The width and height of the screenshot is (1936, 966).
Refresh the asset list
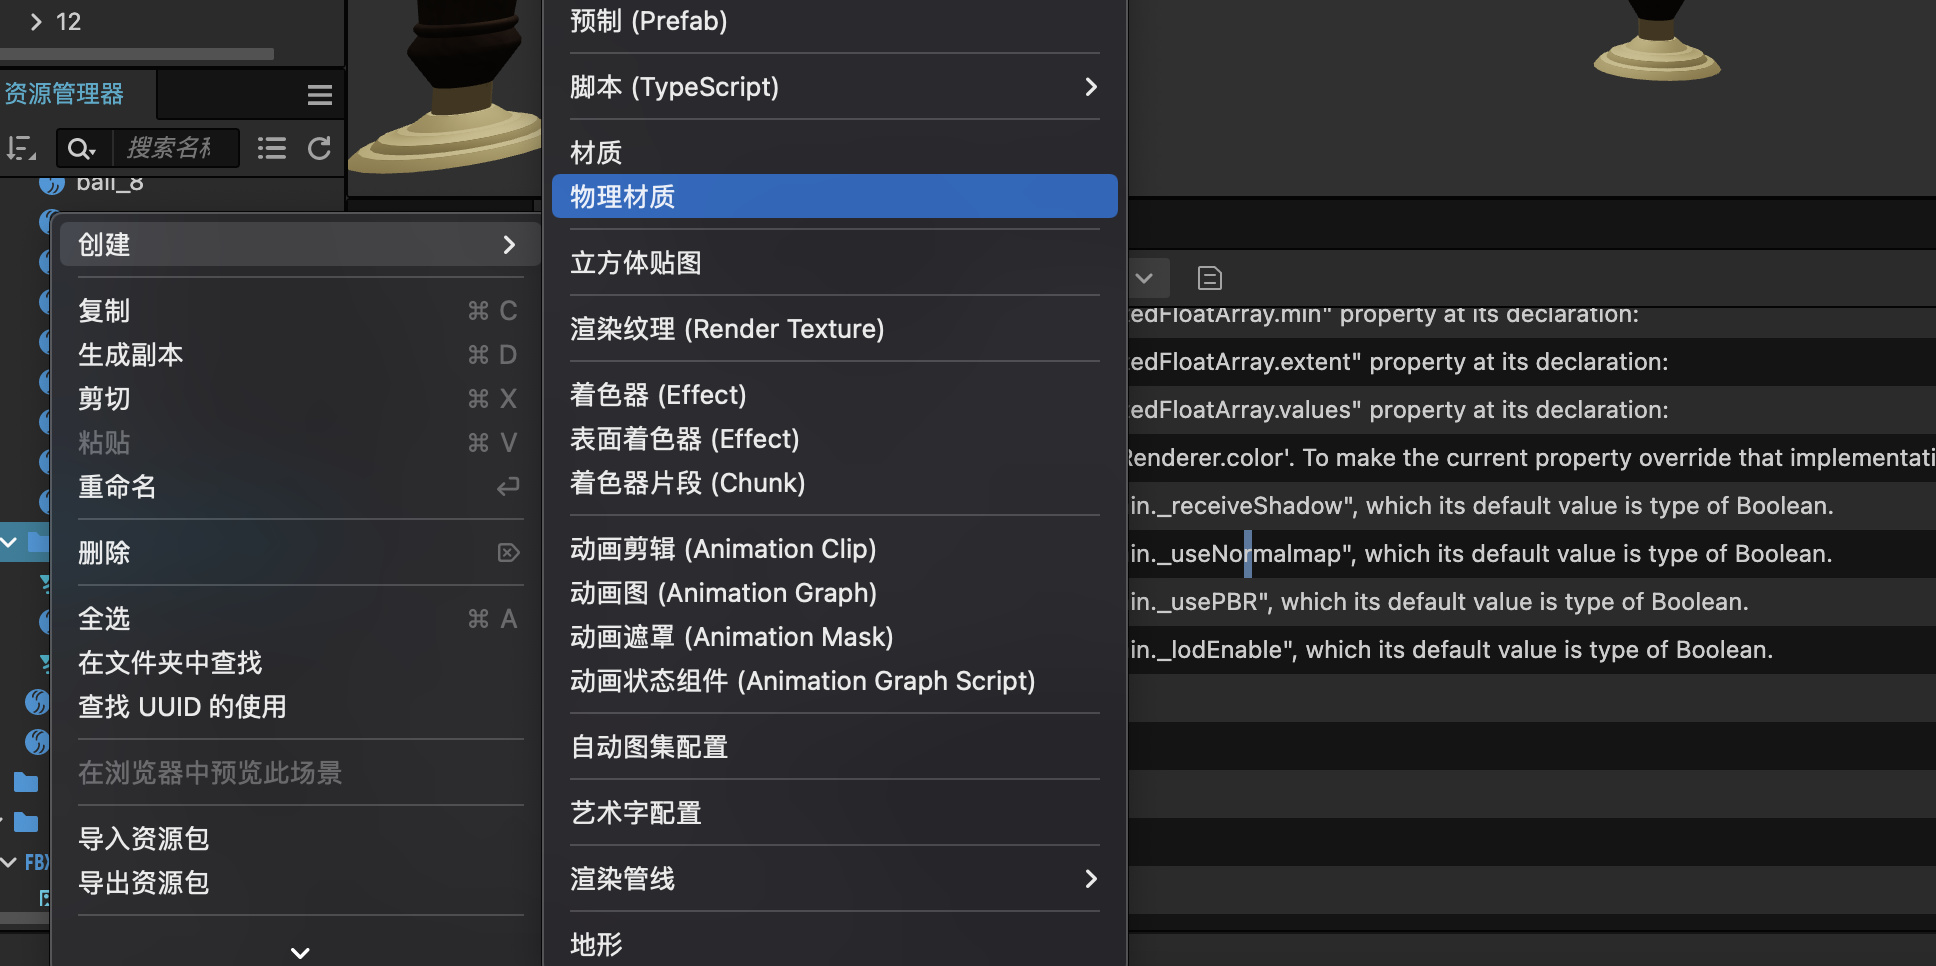[319, 149]
